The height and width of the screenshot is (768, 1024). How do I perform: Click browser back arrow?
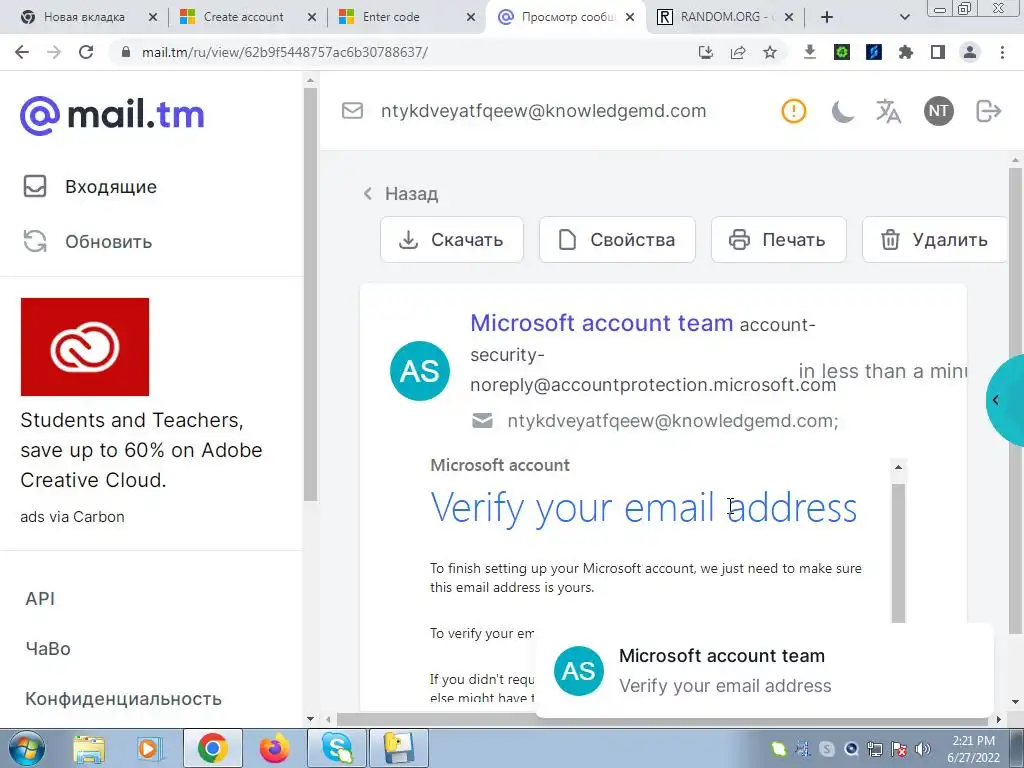pos(22,52)
